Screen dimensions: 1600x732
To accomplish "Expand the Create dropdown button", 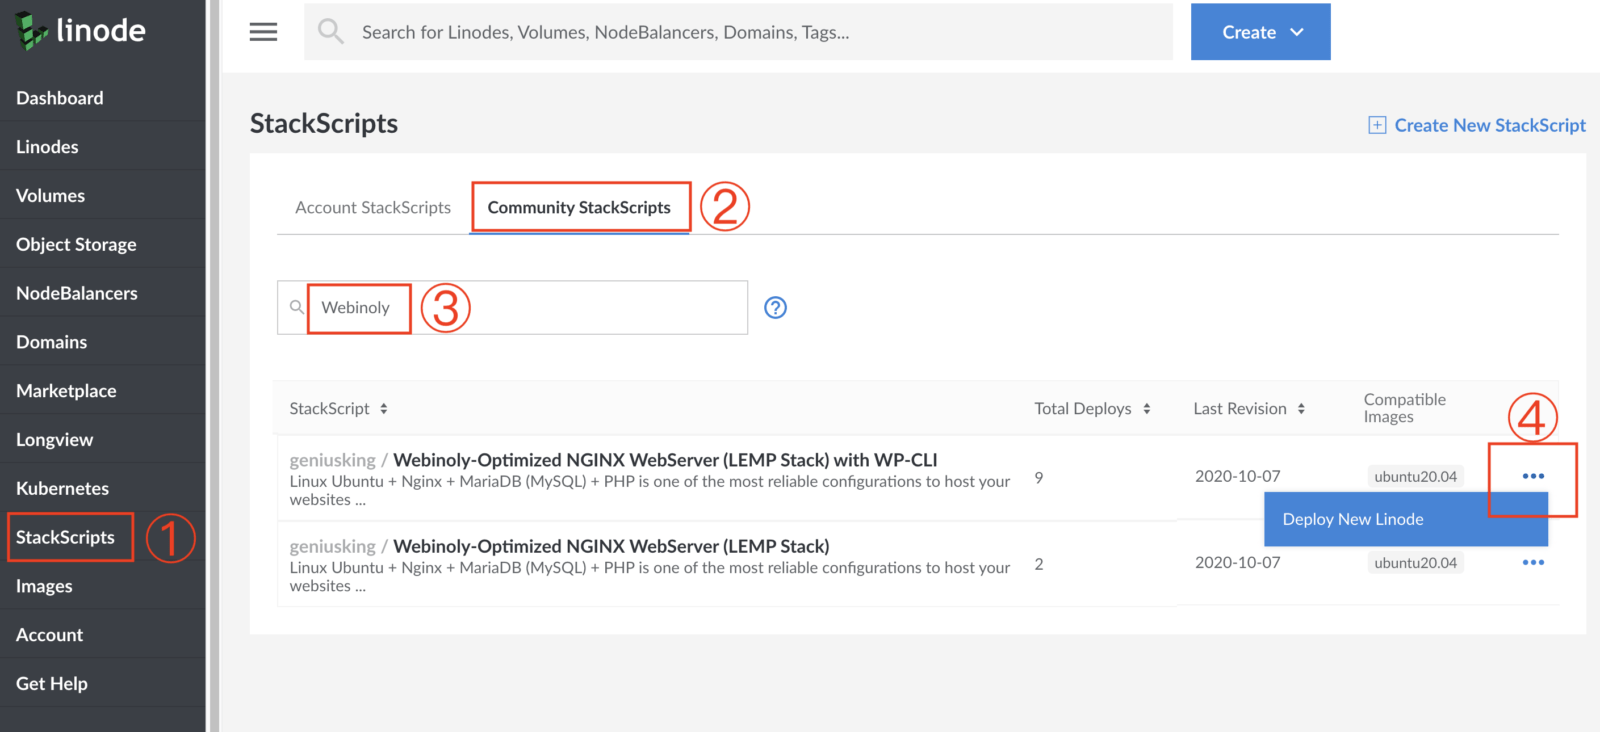I will (x=1260, y=32).
